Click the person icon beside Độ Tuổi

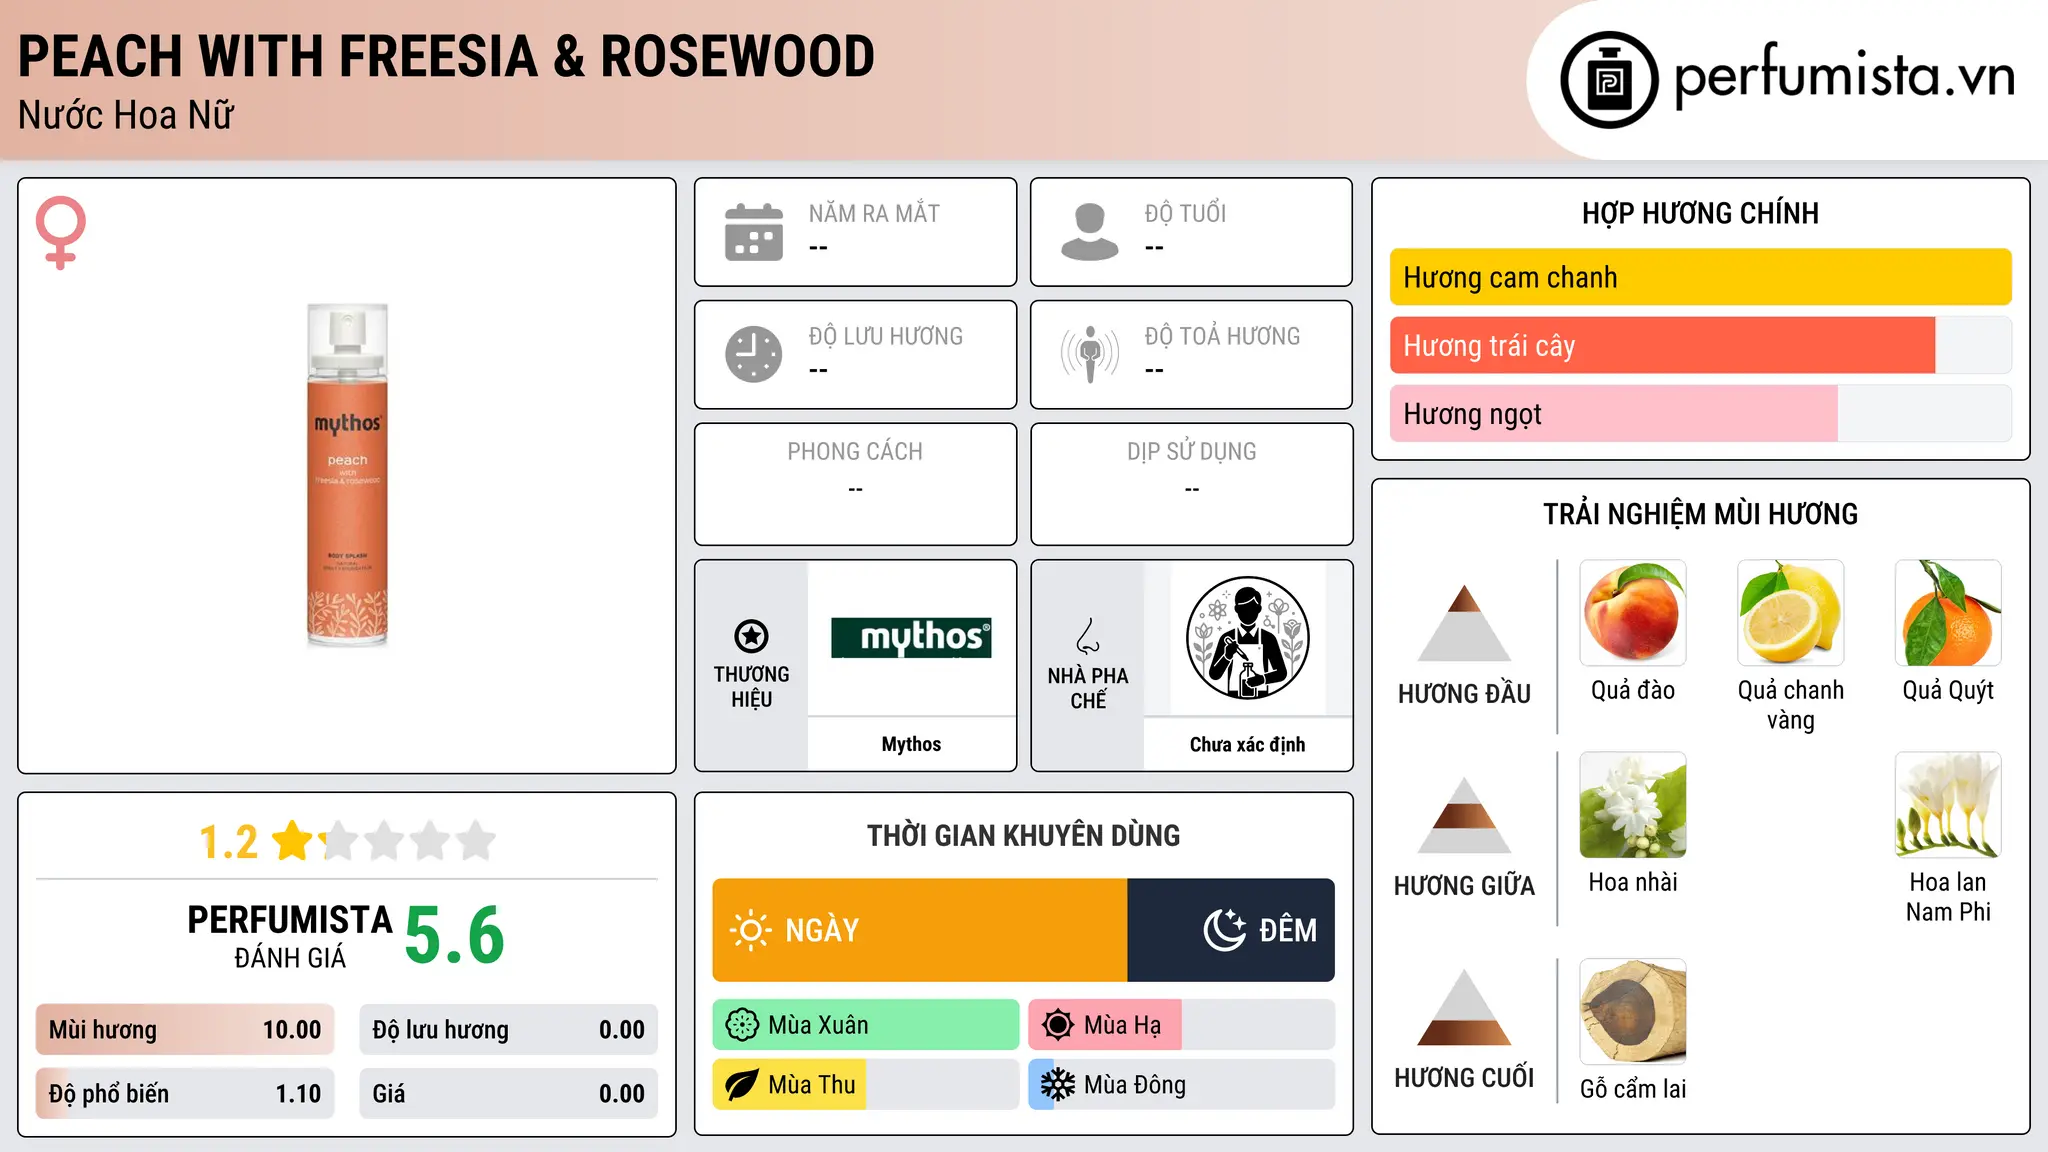1090,232
